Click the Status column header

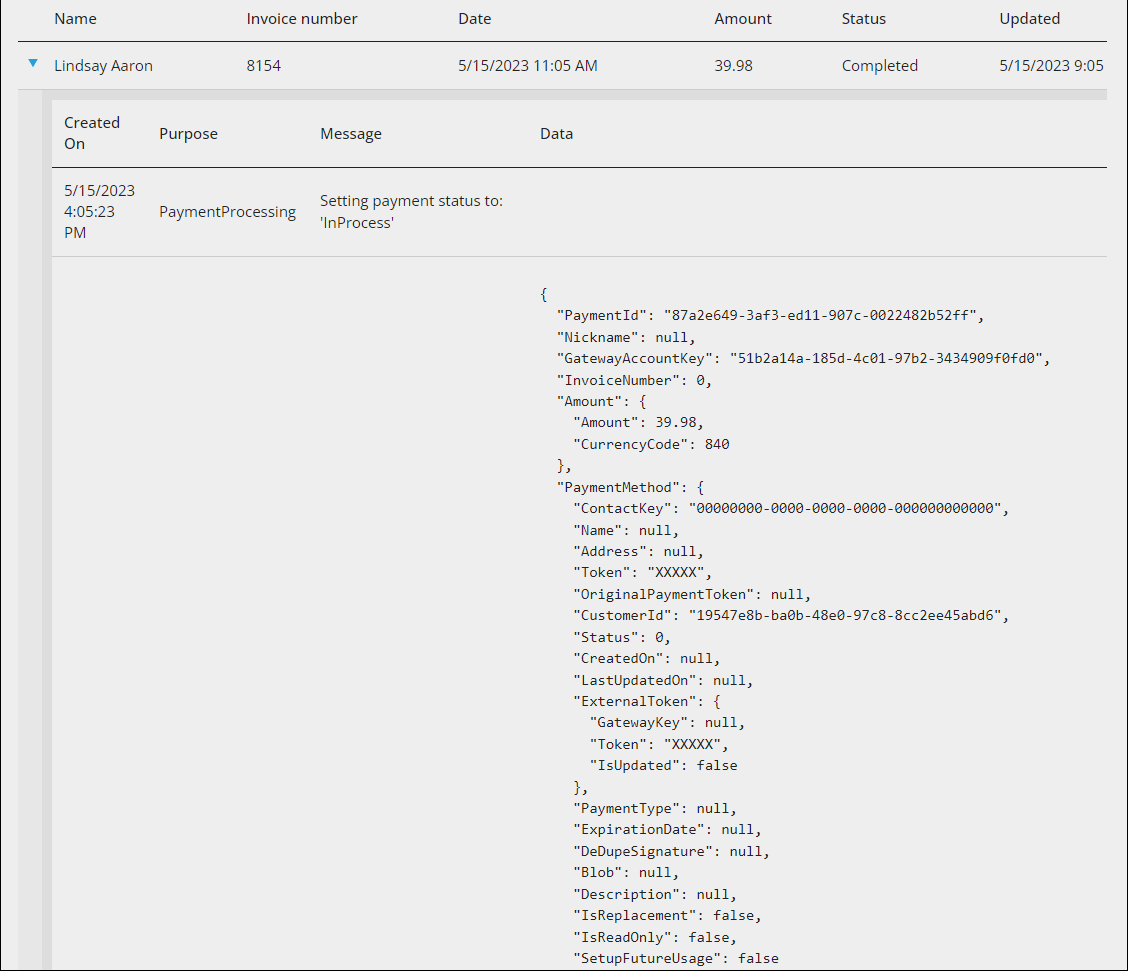point(863,19)
